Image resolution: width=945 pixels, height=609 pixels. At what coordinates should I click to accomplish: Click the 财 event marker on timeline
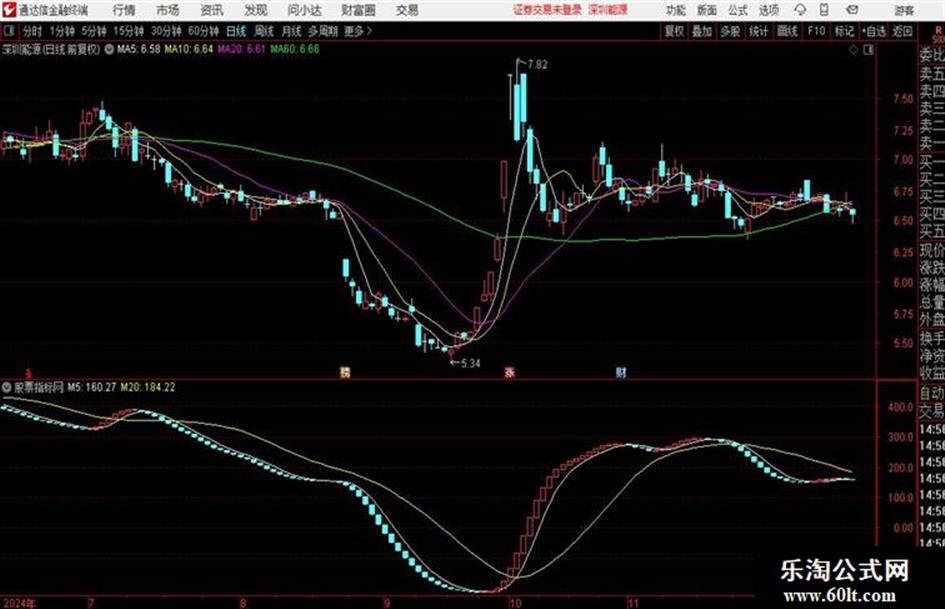621,371
